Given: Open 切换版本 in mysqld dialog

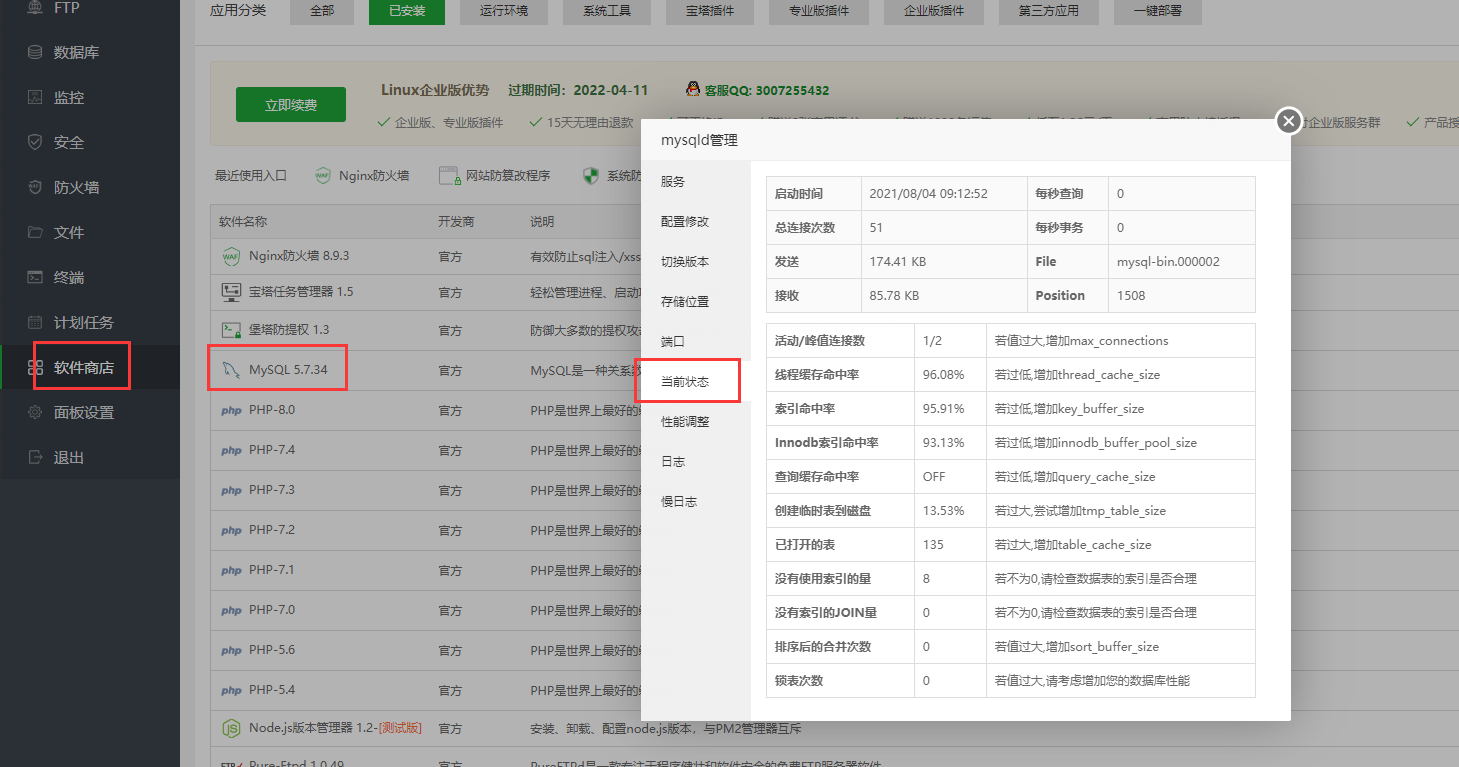Looking at the screenshot, I should tap(695, 262).
